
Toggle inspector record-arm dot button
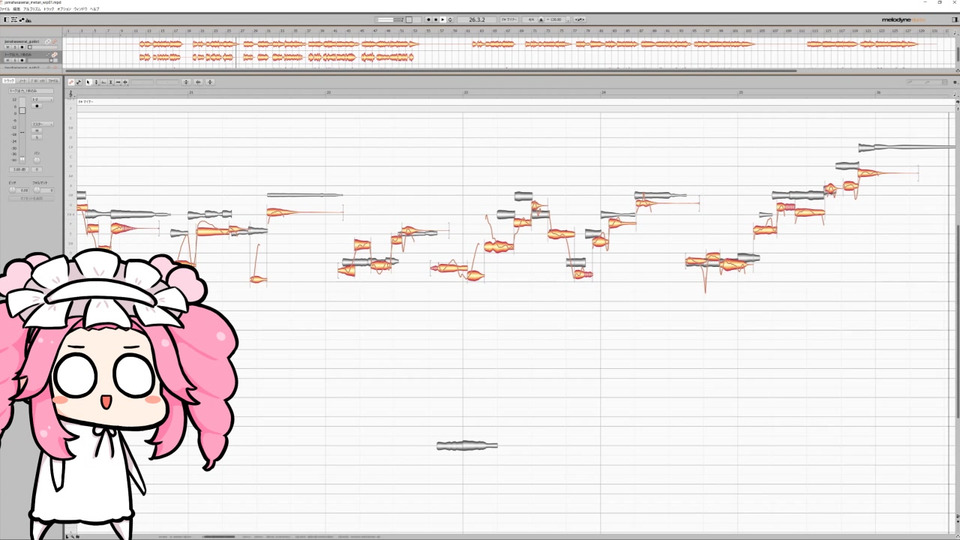tap(37, 106)
